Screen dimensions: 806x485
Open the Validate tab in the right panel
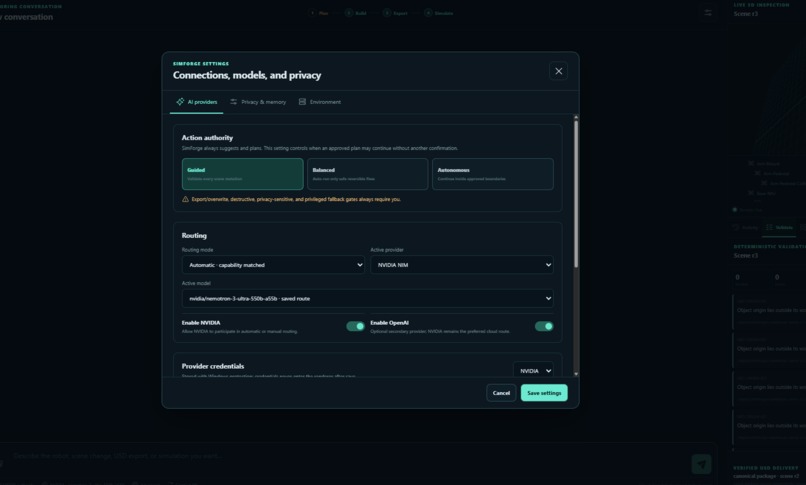coord(779,227)
